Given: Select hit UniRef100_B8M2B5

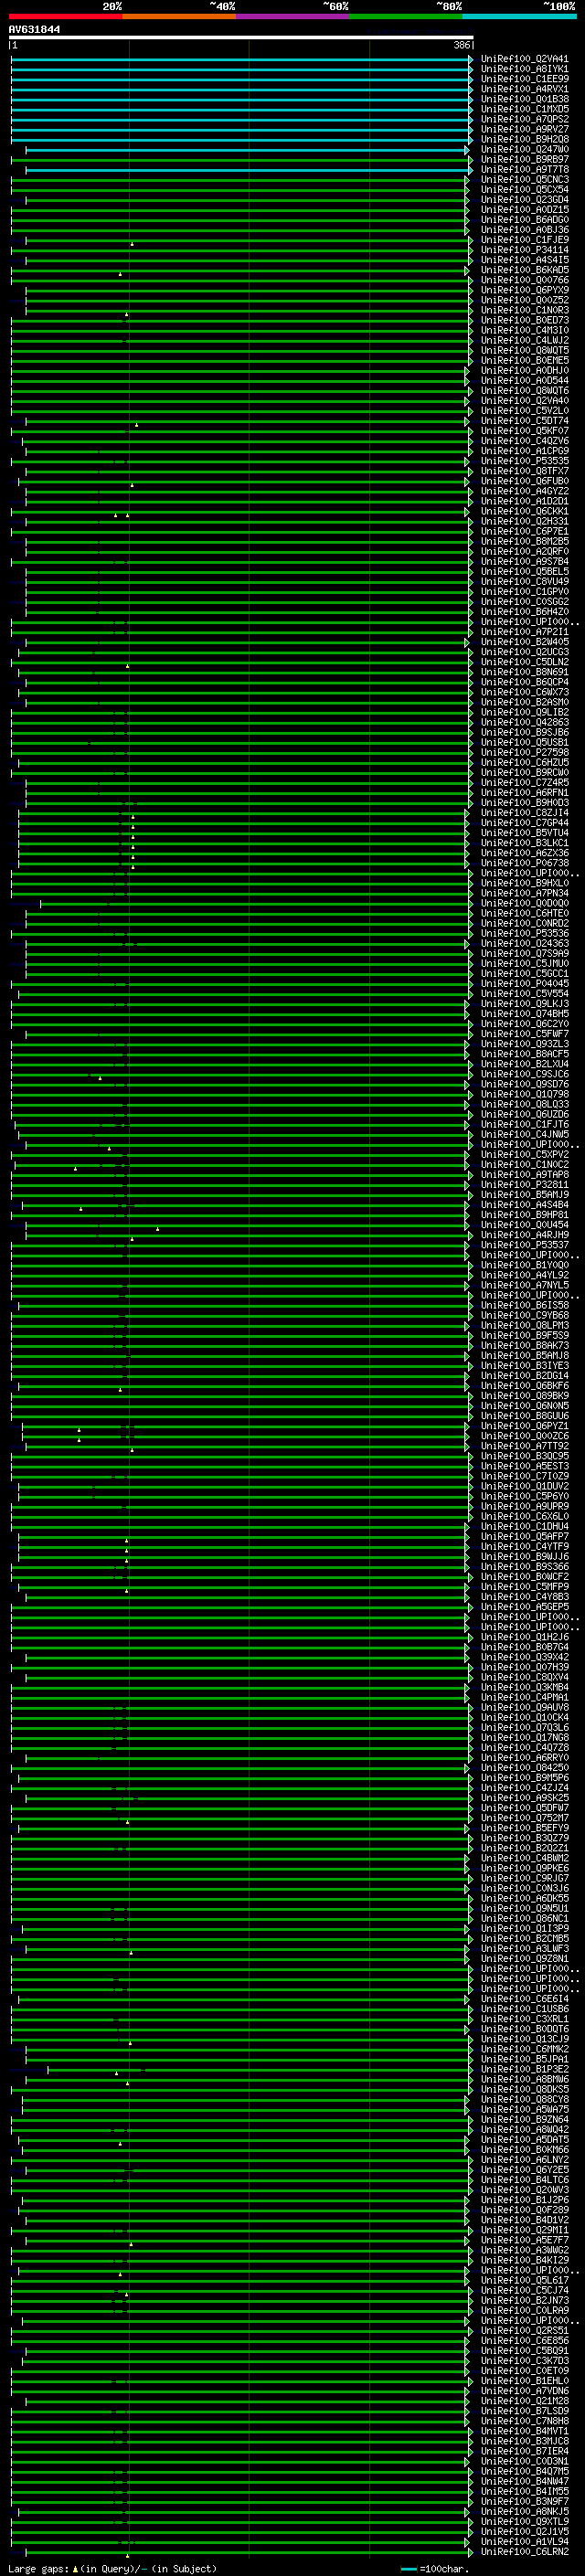Looking at the screenshot, I should coord(524,541).
